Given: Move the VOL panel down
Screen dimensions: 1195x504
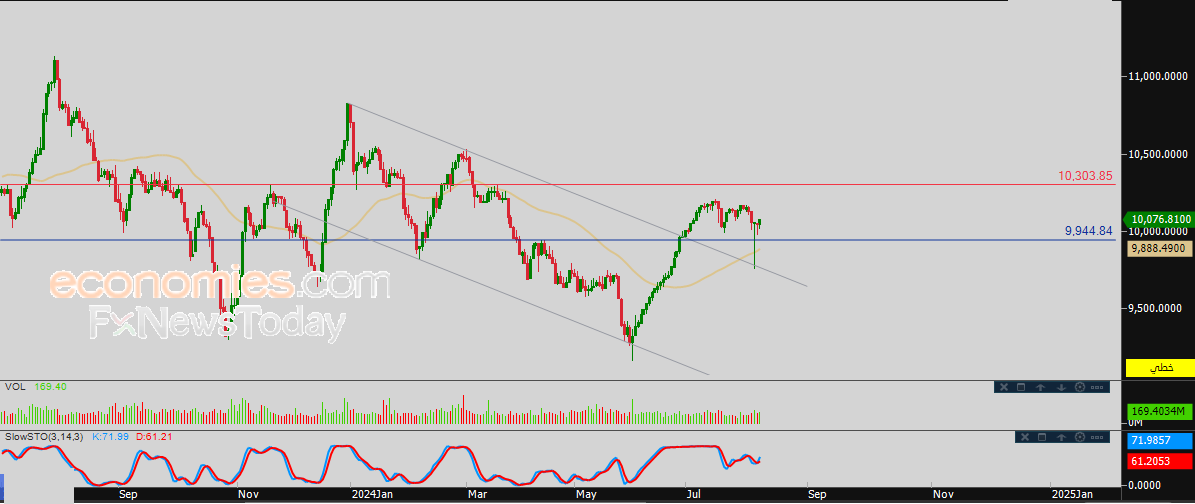Looking at the screenshot, I should click(1061, 387).
